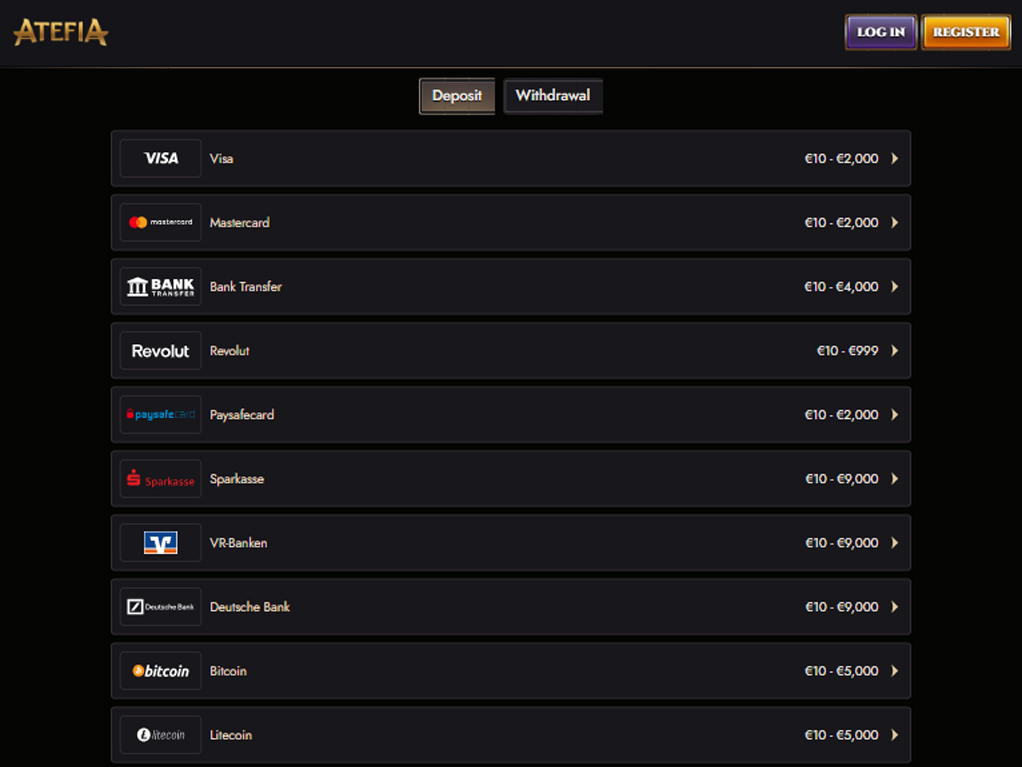The width and height of the screenshot is (1022, 767).
Task: Expand the Visa row chevron arrow
Action: [x=895, y=158]
